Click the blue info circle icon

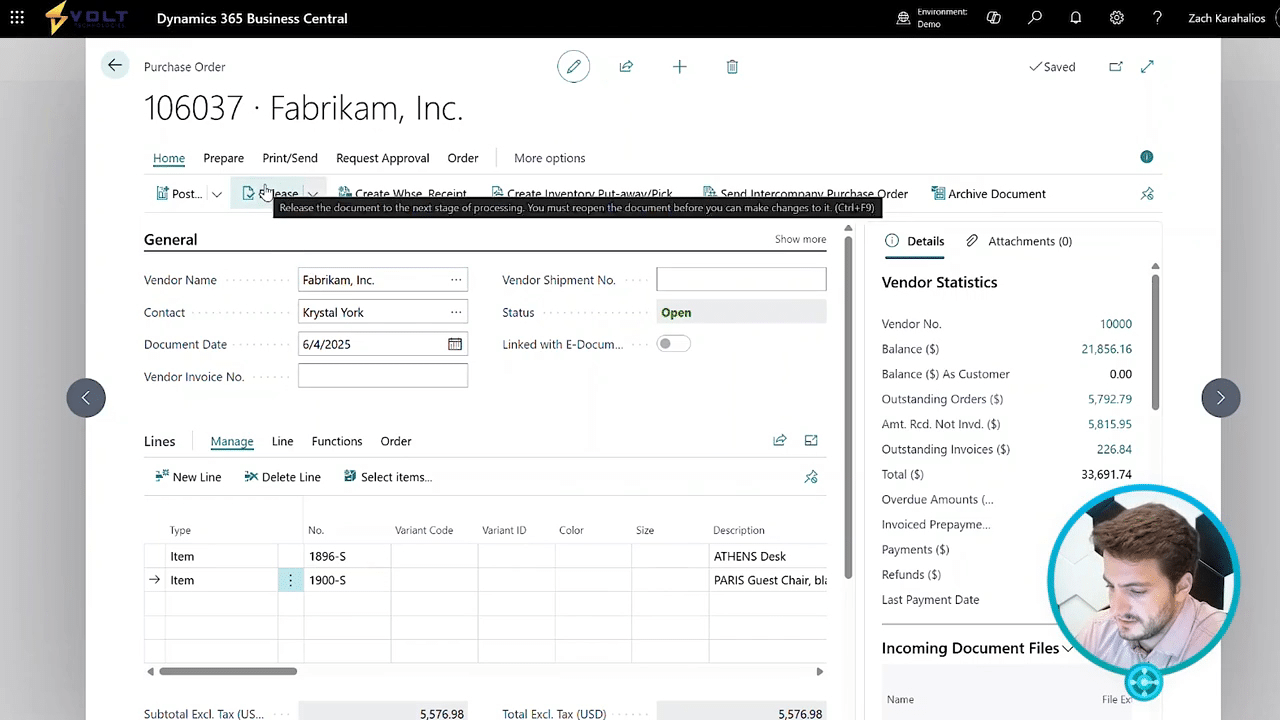tap(1147, 157)
